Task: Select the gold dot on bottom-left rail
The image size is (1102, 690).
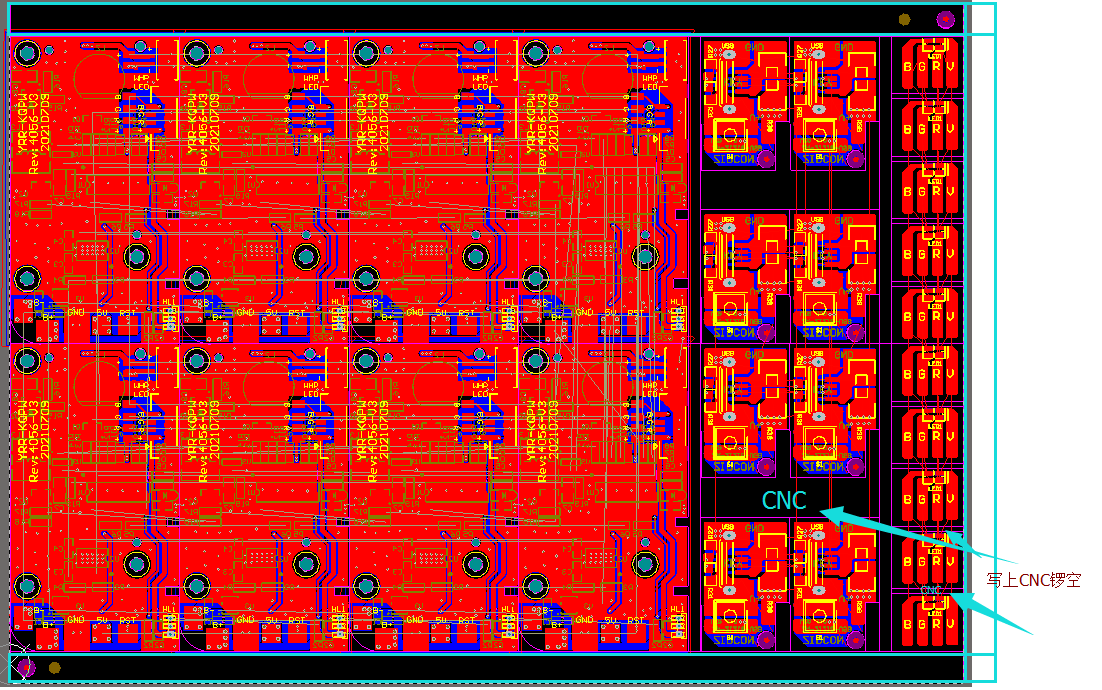Action: pyautogui.click(x=55, y=667)
